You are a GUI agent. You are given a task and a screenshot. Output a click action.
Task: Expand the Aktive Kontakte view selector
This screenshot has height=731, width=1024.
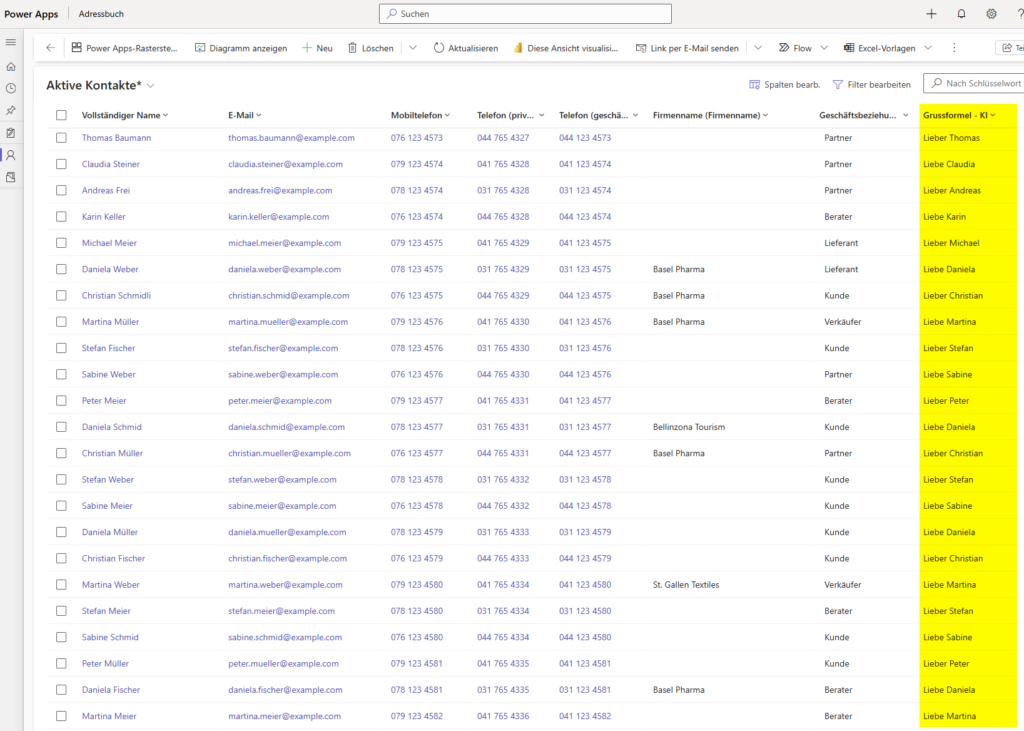(150, 86)
